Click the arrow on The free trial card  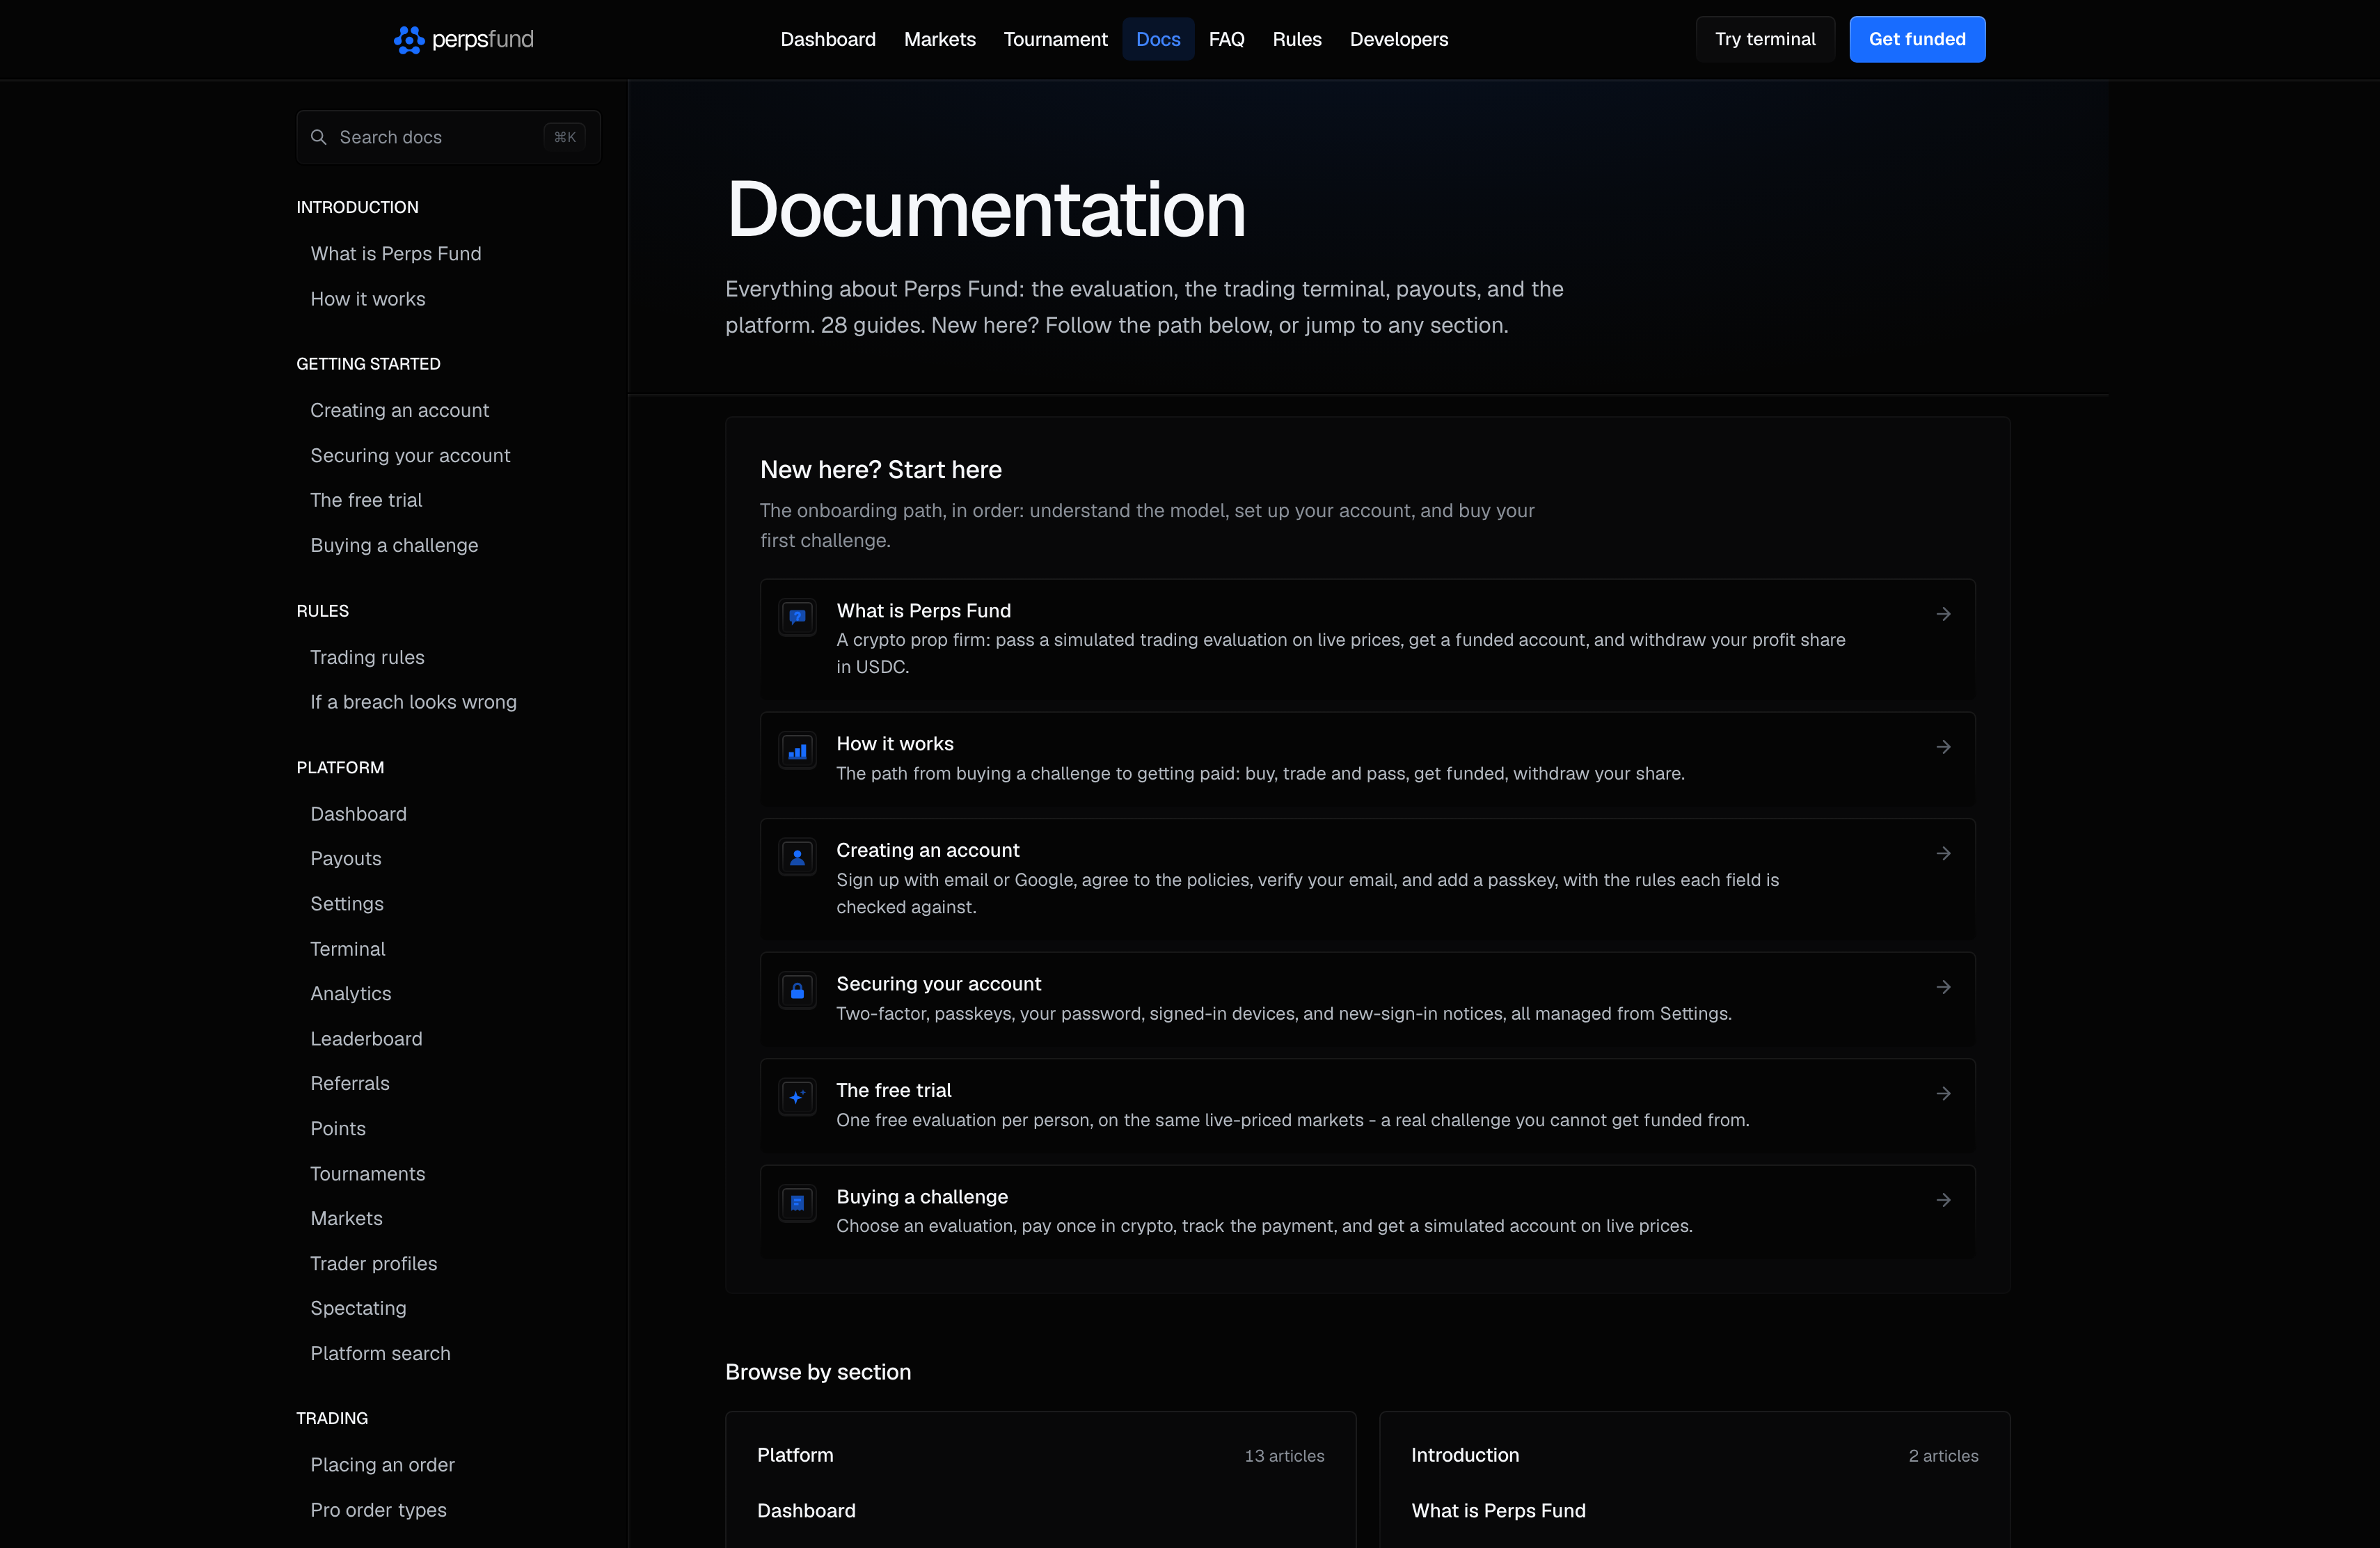point(1943,1094)
